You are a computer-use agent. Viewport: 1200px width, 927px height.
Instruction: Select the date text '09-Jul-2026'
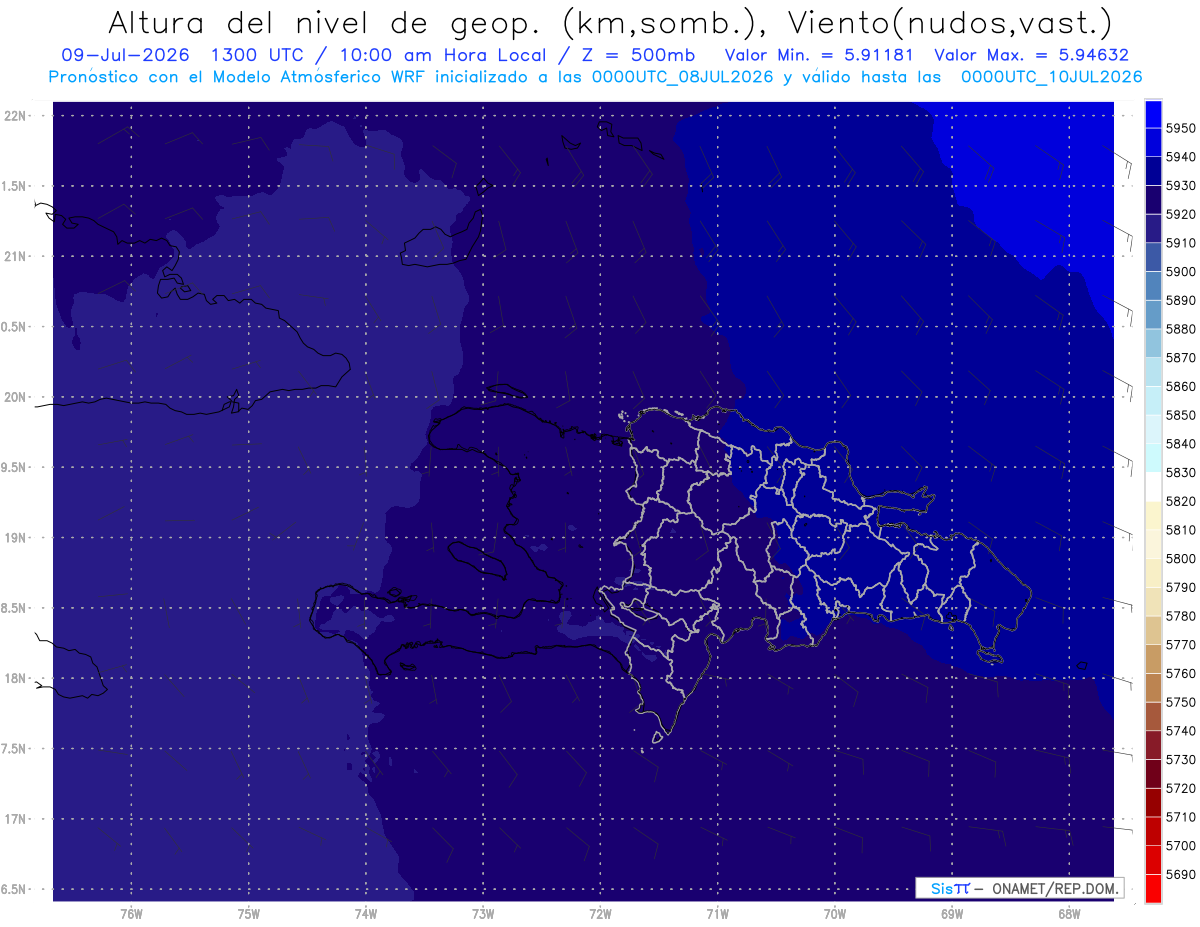(x=127, y=55)
